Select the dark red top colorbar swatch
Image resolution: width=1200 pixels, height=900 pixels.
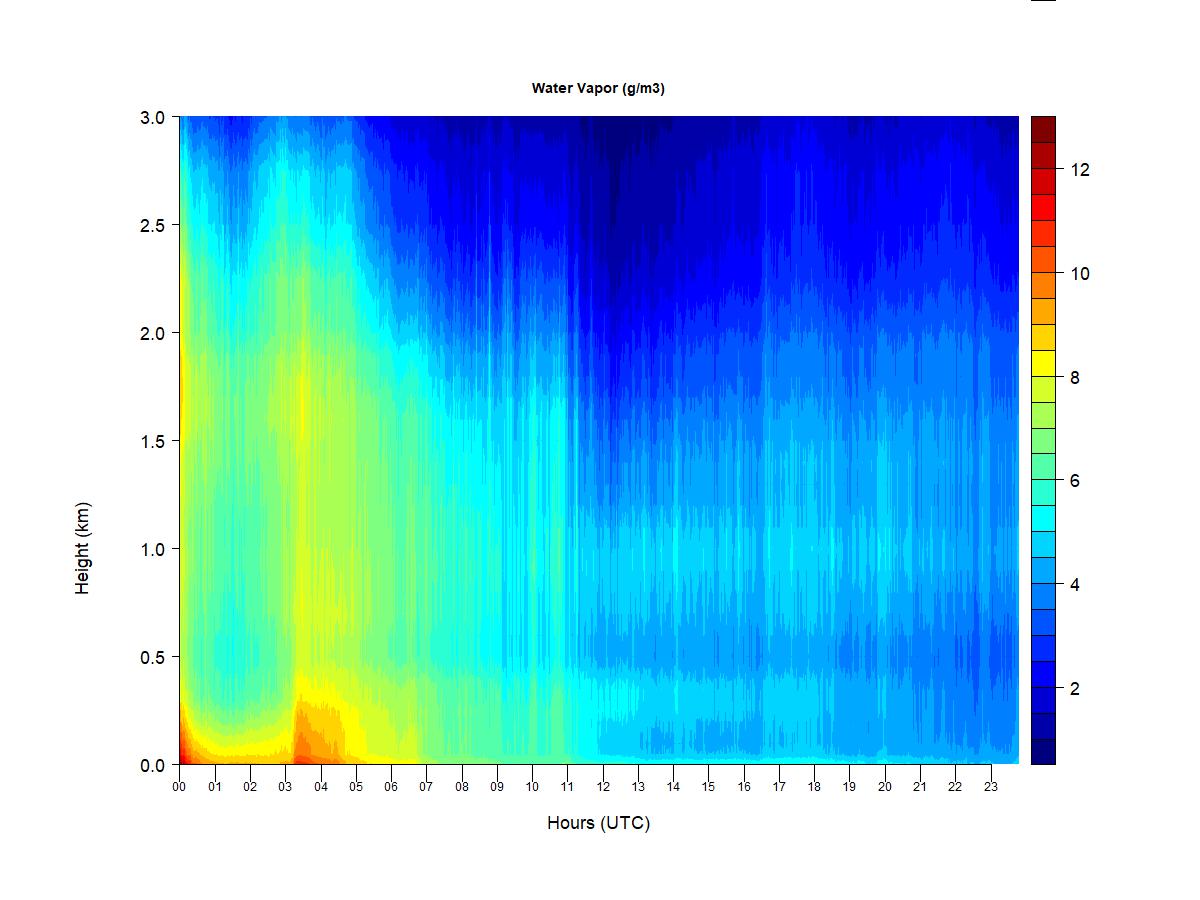point(1043,129)
